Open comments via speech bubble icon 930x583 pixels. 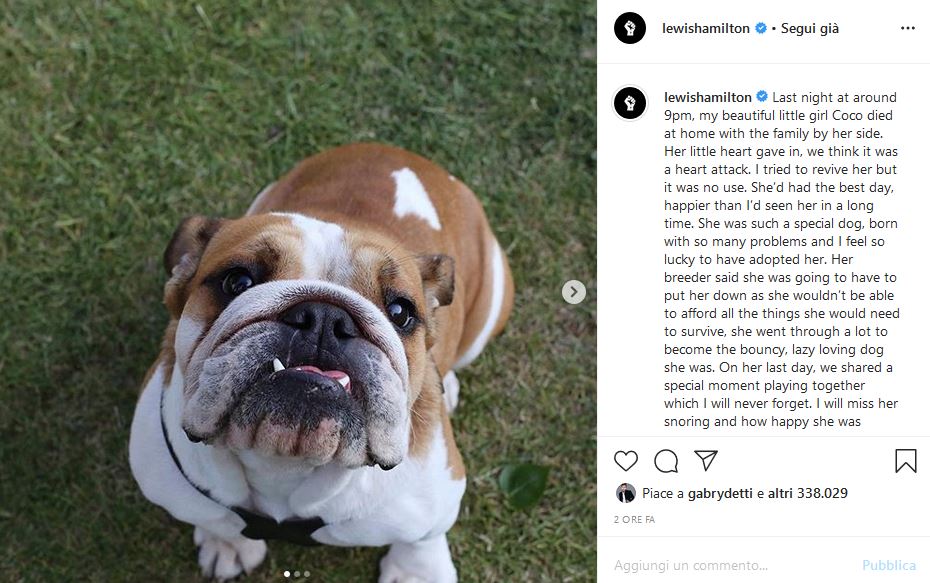666,461
